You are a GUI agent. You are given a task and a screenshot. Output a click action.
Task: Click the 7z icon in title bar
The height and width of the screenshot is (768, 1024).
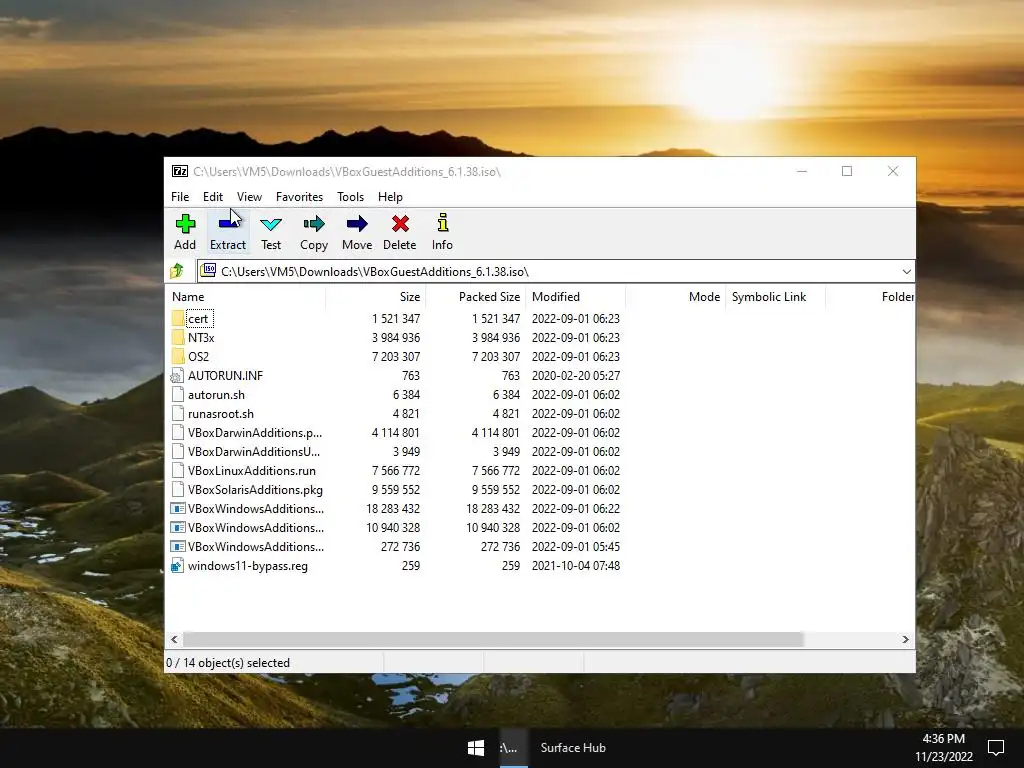tap(180, 171)
